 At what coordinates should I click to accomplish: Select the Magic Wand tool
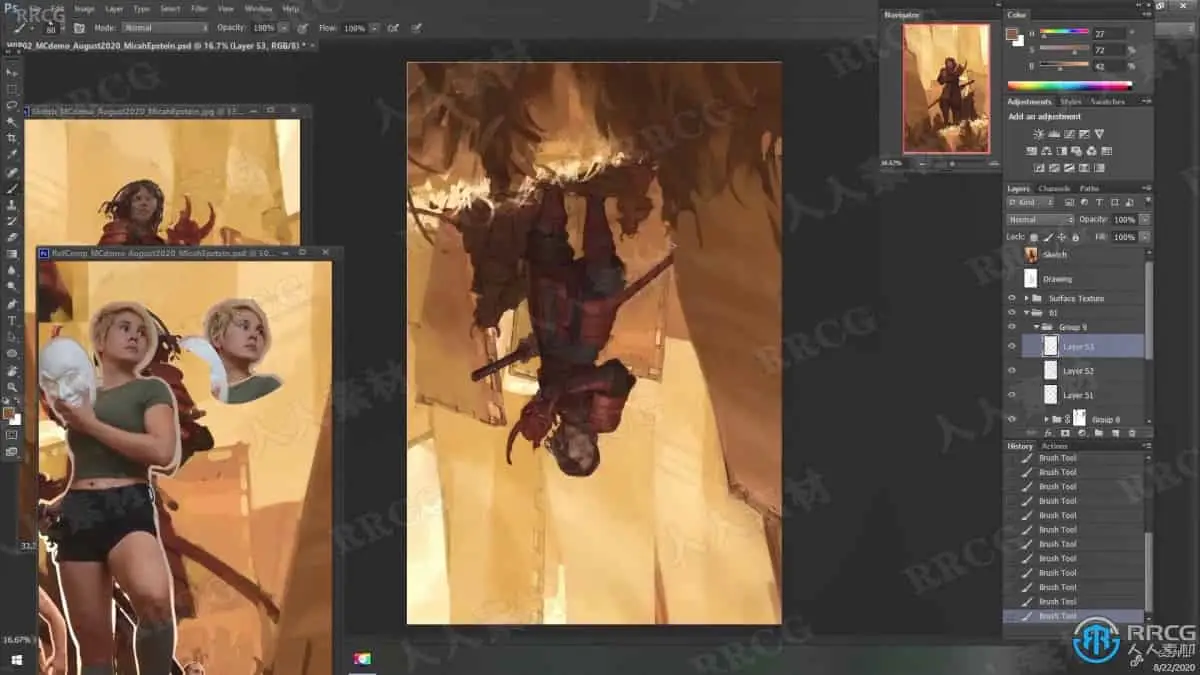point(12,122)
